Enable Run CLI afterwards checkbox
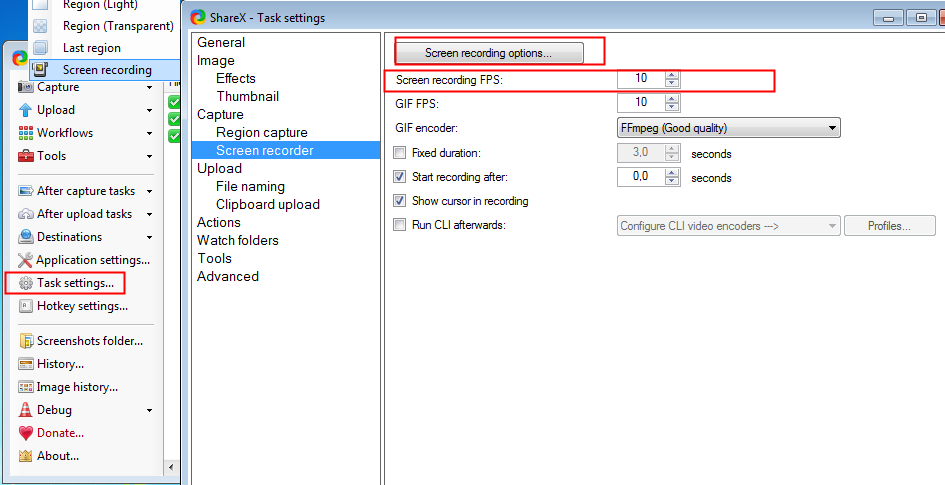Viewport: 945px width, 485px height. 400,225
